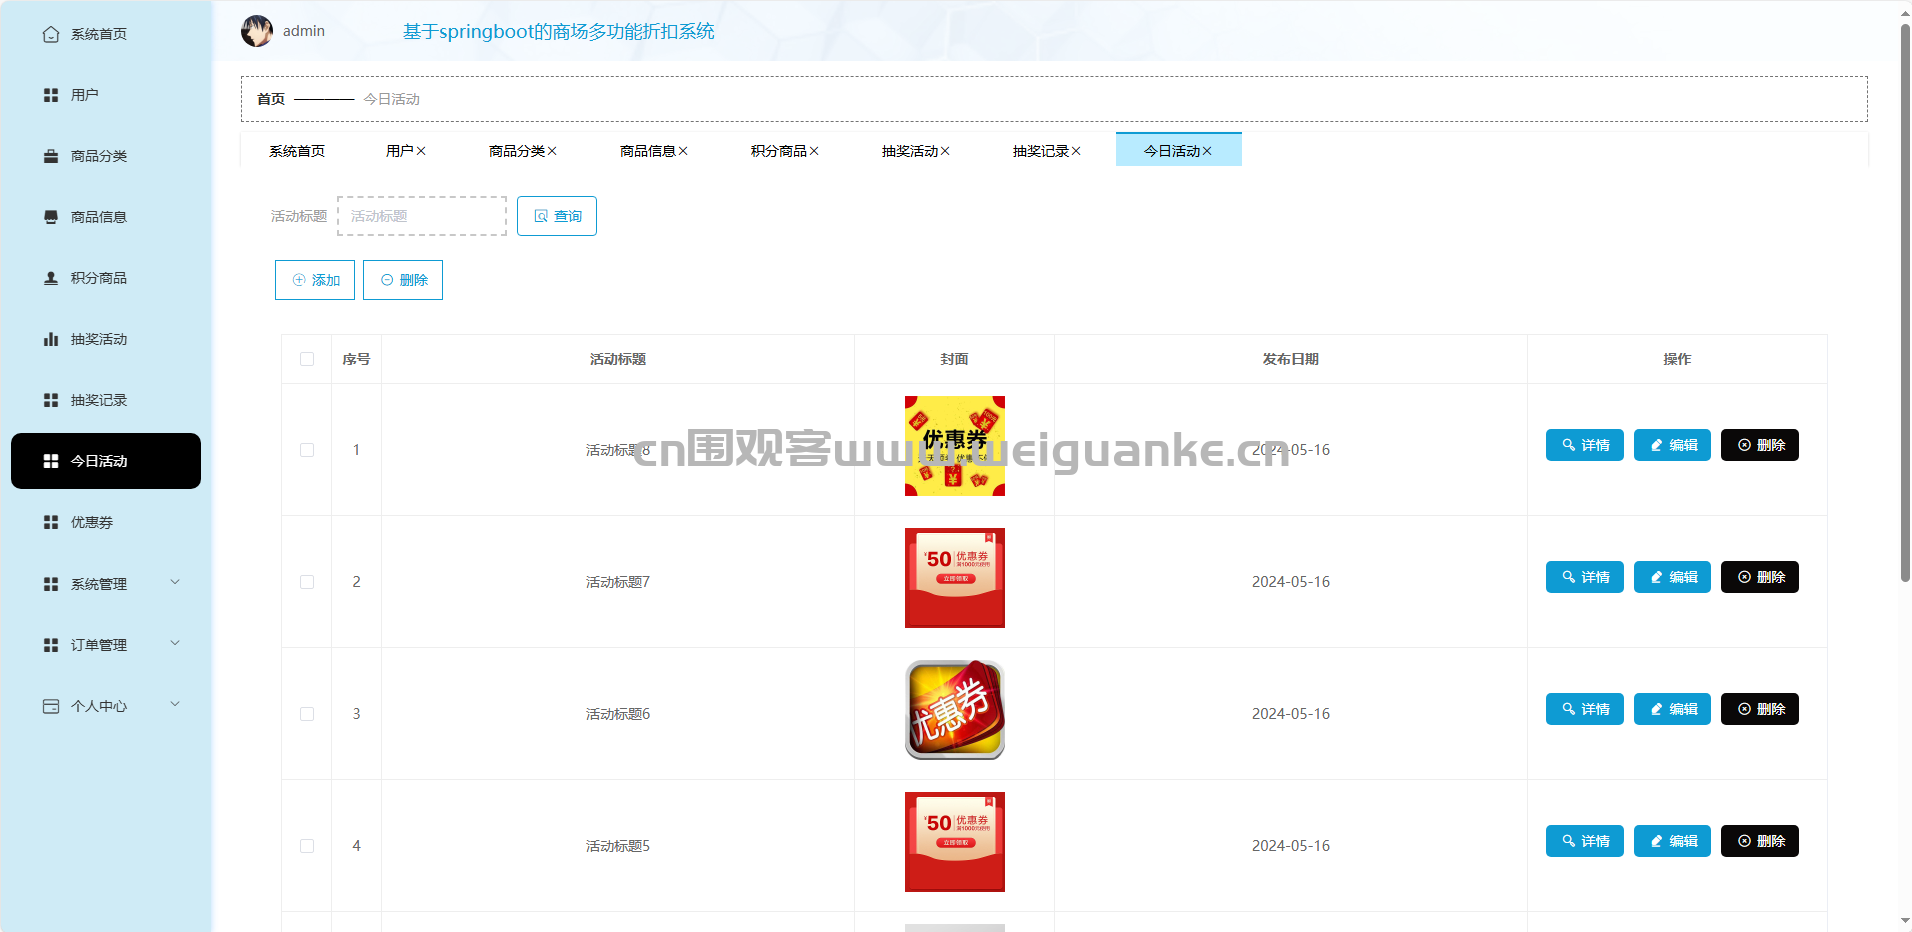Click the home icon beside 系统首页
This screenshot has width=1912, height=932.
point(51,34)
